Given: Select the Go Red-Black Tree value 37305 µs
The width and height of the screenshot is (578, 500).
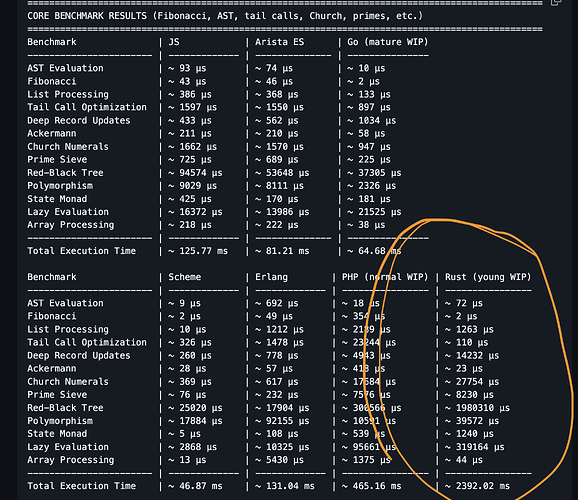Looking at the screenshot, I should click(375, 173).
